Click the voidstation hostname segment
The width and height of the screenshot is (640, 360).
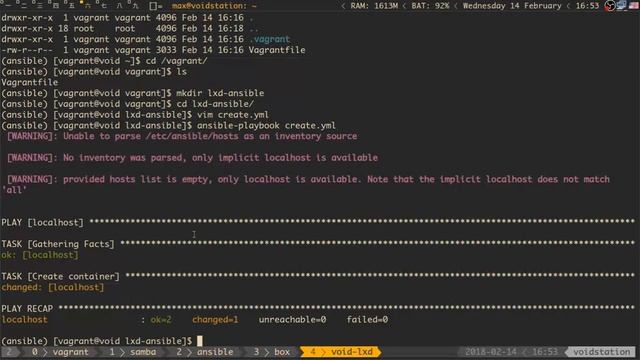point(601,352)
